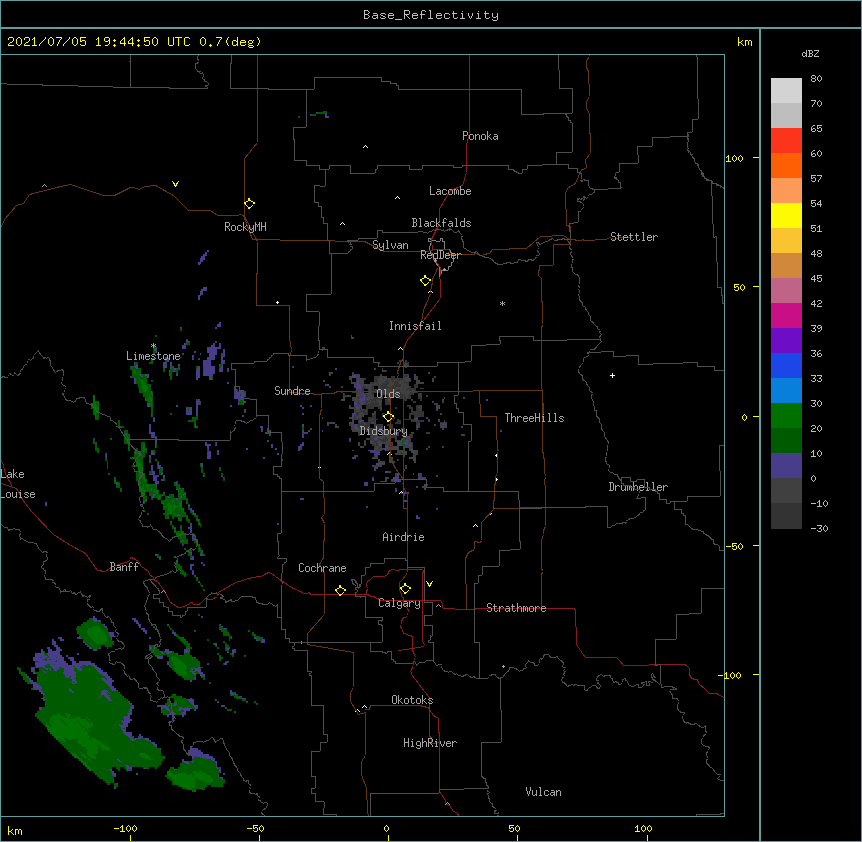The height and width of the screenshot is (842, 862).
Task: Click the Stettler town label
Action: 634,237
